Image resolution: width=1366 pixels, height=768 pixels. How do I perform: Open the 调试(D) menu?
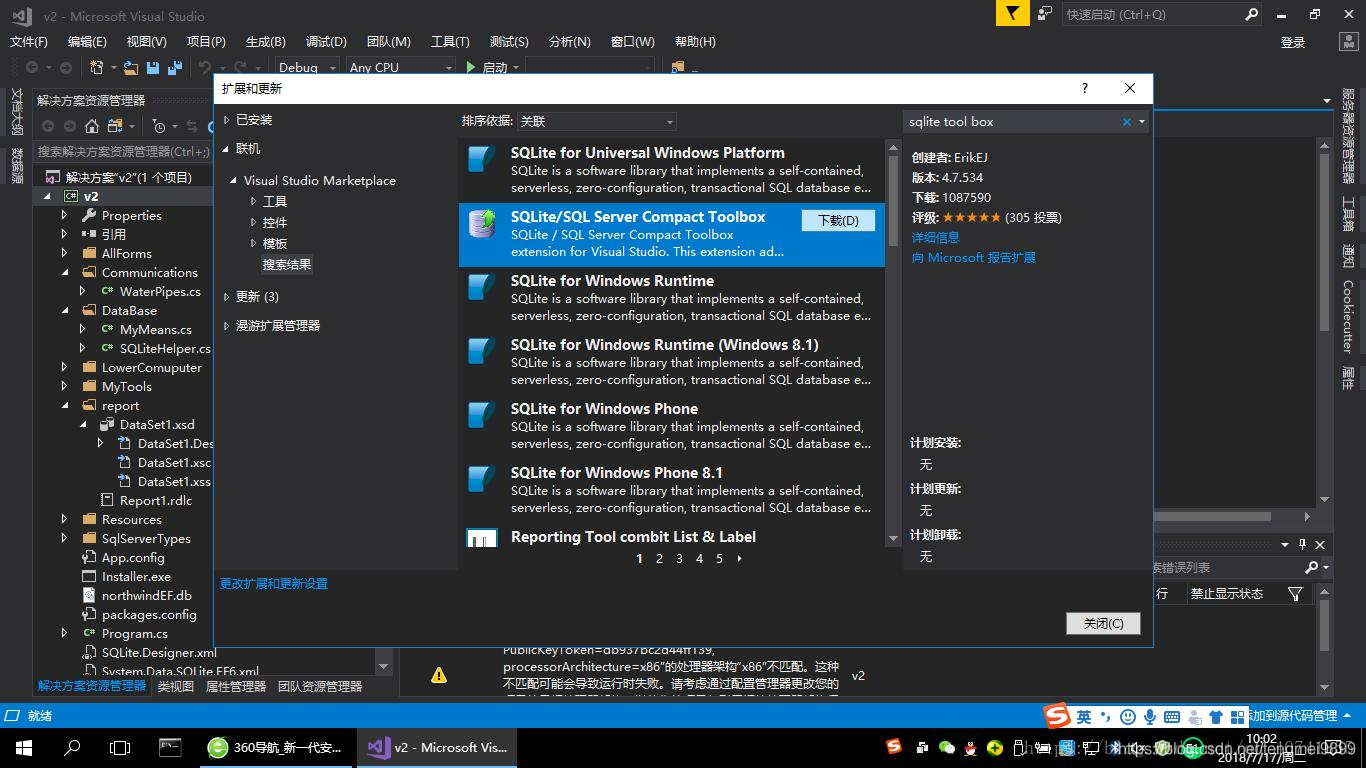[x=326, y=41]
